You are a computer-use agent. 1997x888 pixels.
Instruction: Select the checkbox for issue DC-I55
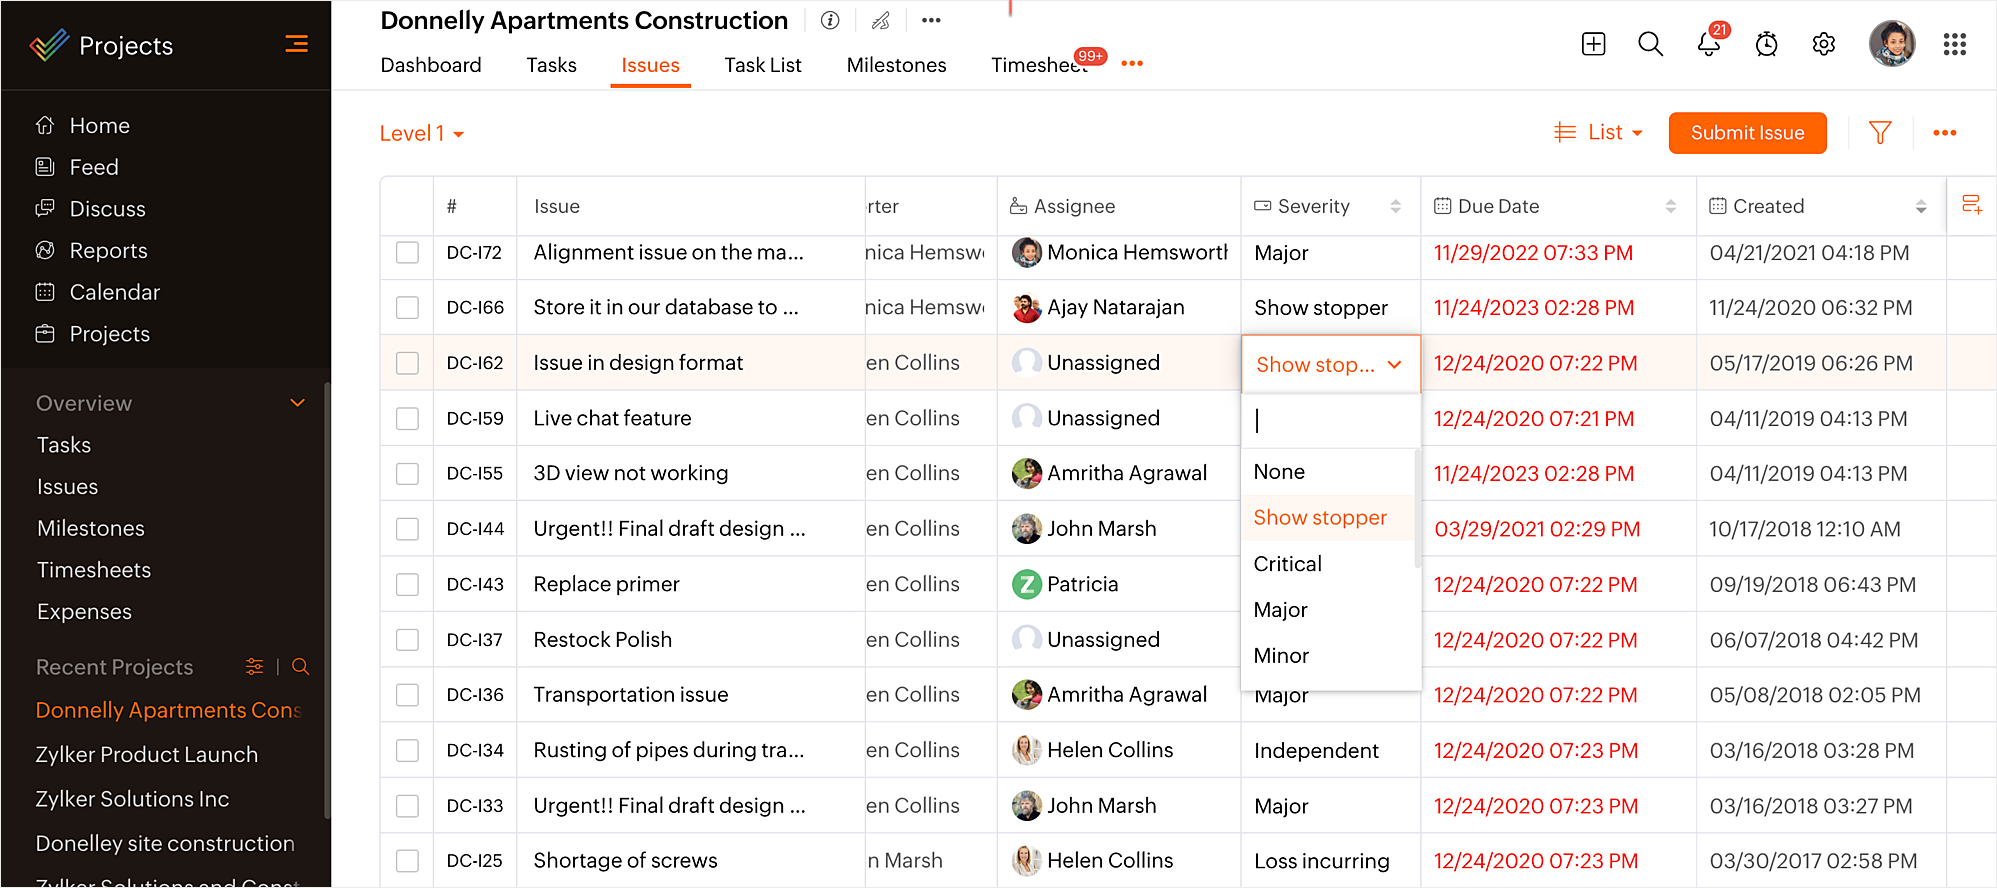tap(407, 474)
